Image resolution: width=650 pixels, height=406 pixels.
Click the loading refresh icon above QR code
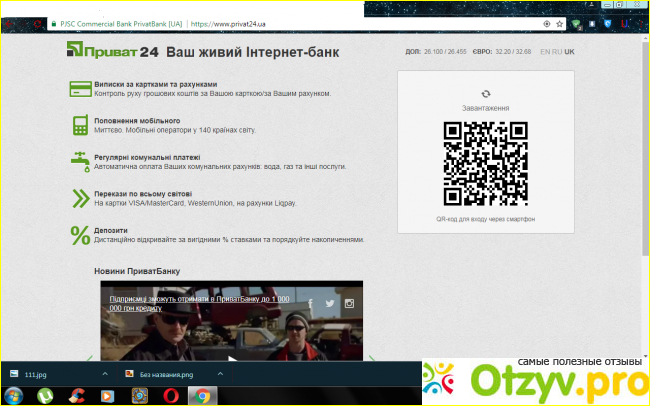[x=486, y=93]
